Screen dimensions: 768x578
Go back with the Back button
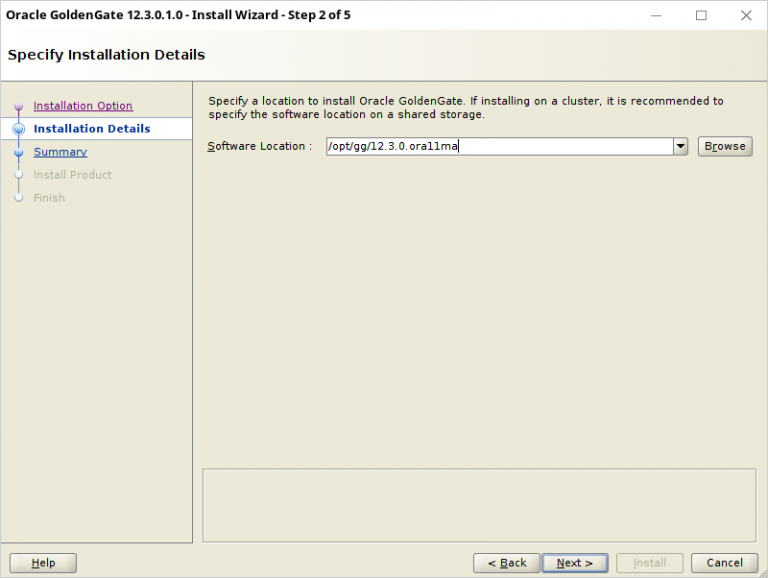click(x=506, y=563)
